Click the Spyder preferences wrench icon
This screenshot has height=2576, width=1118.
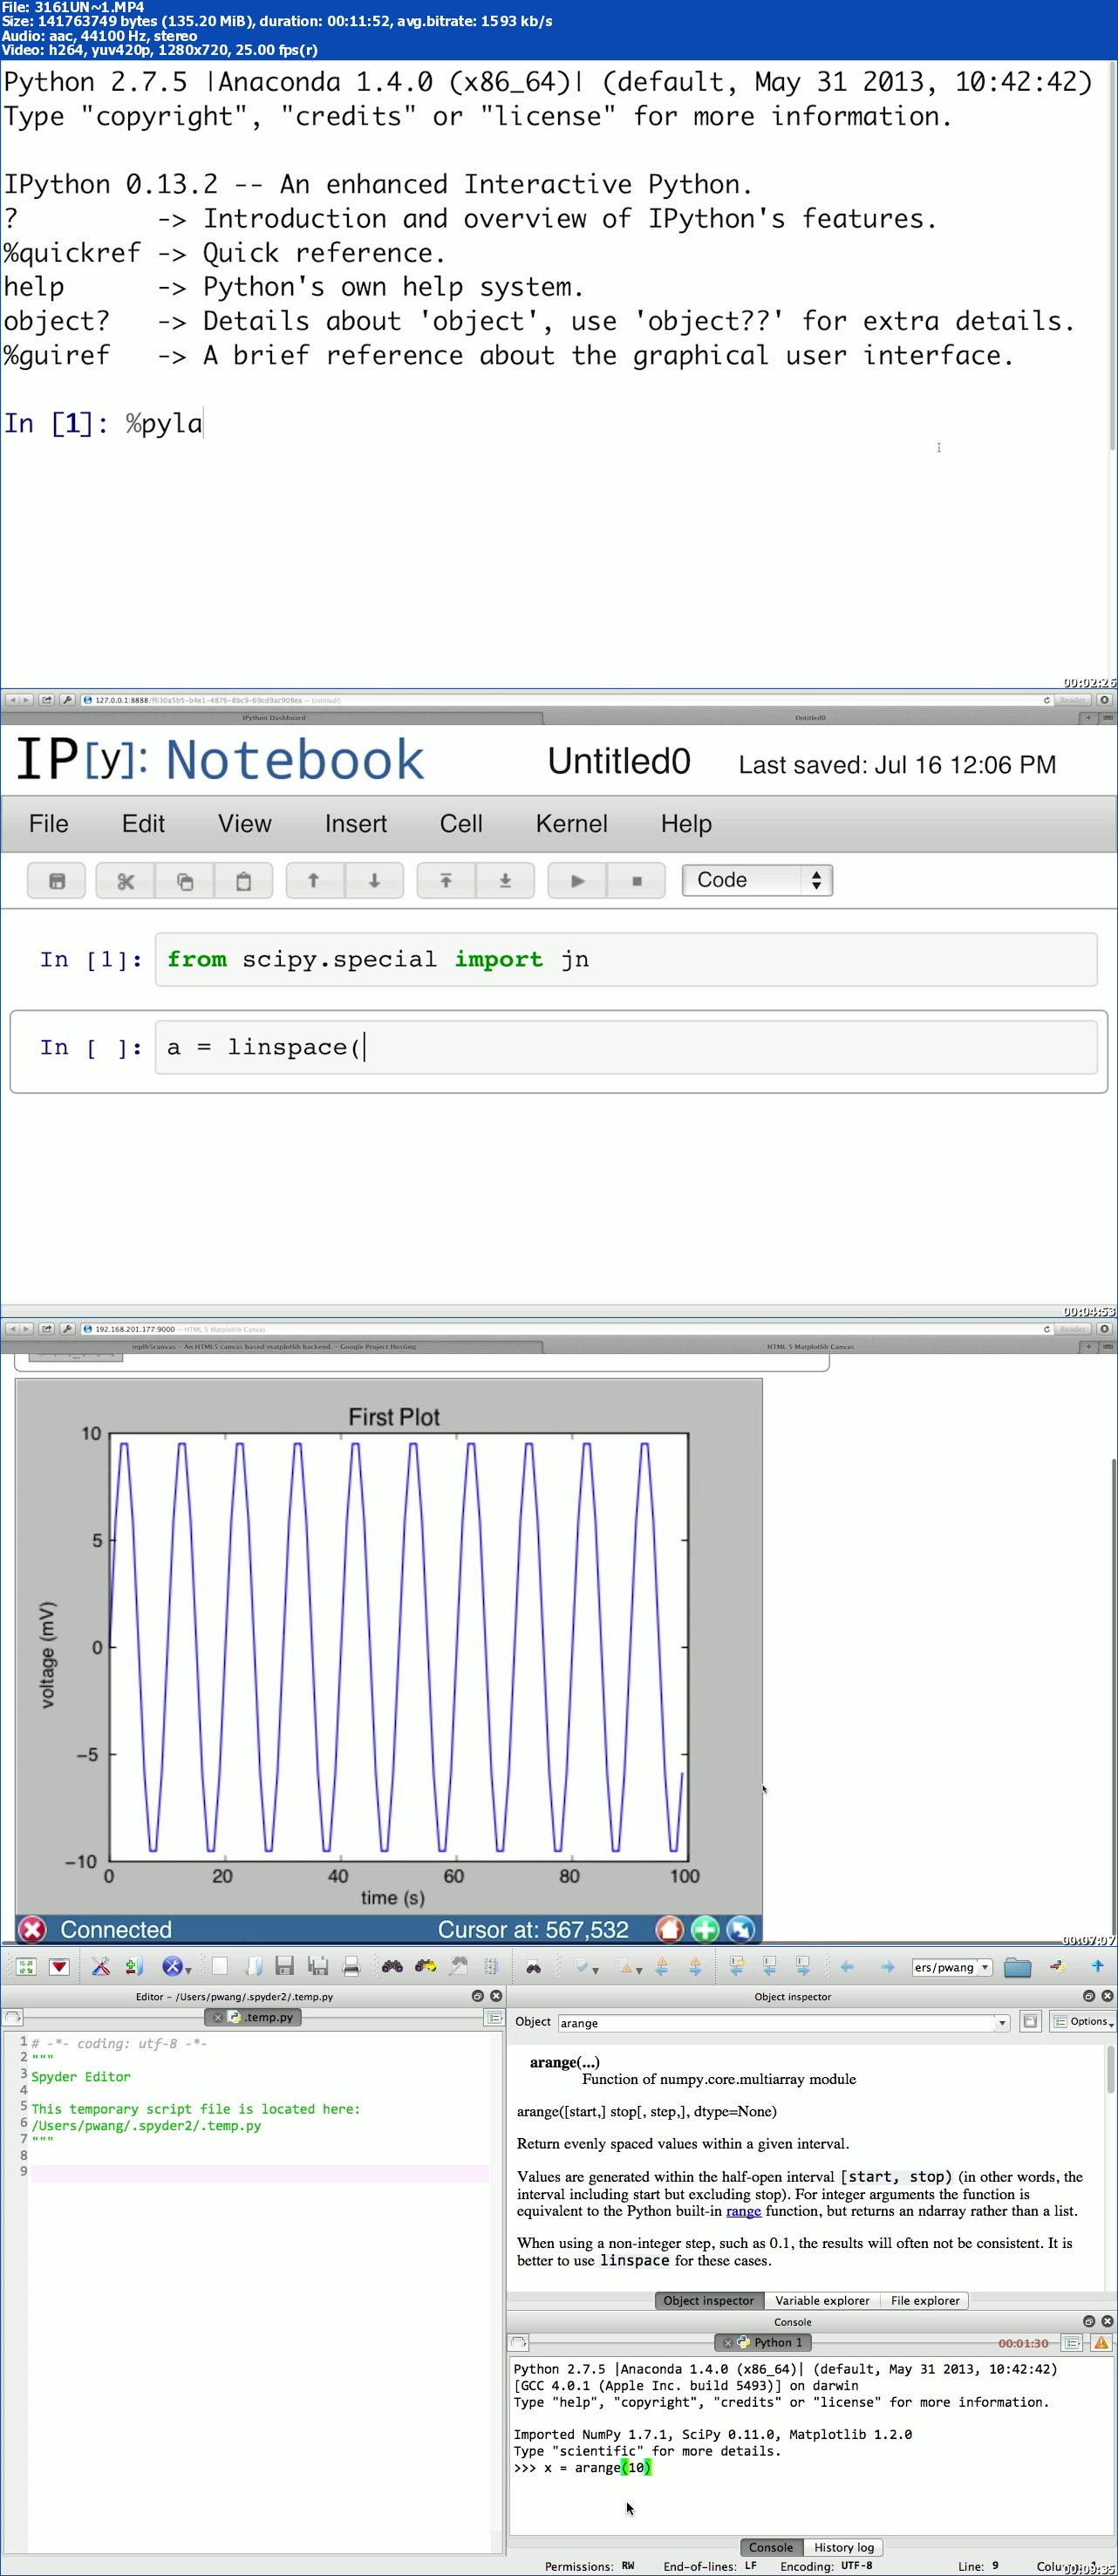pos(101,1966)
